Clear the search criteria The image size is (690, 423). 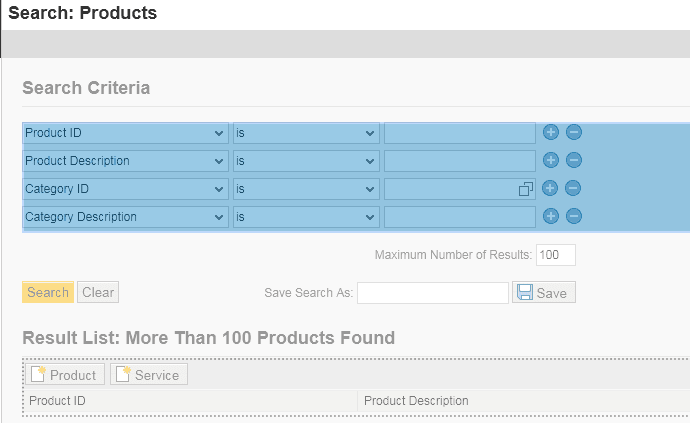click(x=98, y=292)
